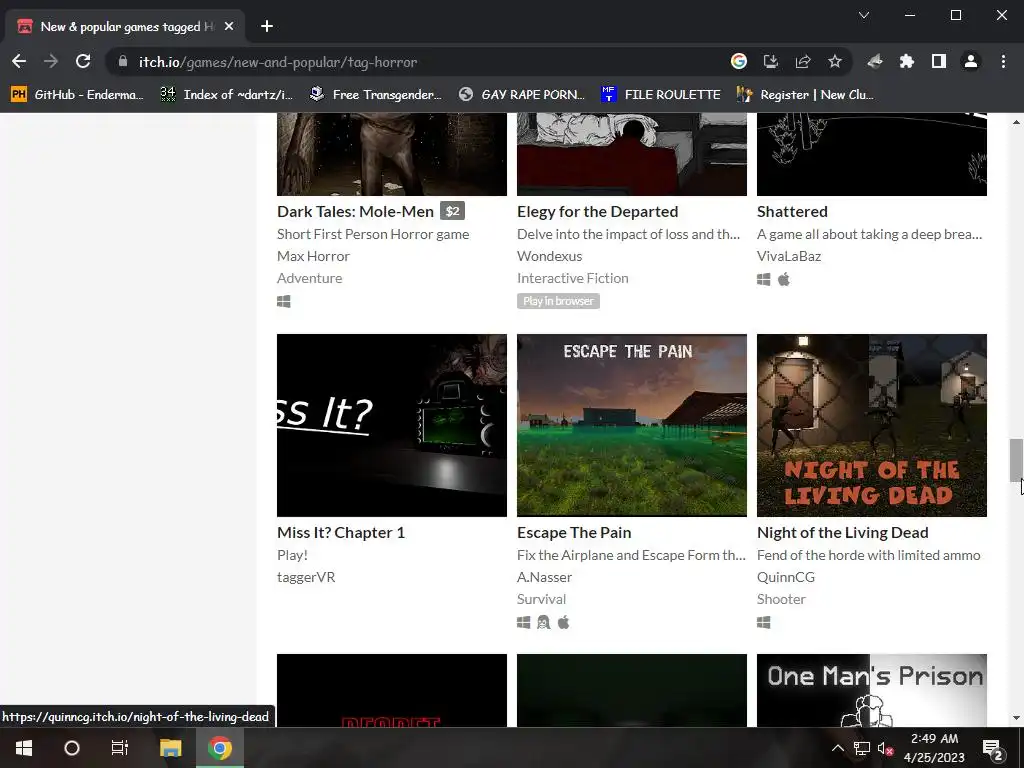
Task: Open Escape The Pain title link
Action: [x=574, y=532]
